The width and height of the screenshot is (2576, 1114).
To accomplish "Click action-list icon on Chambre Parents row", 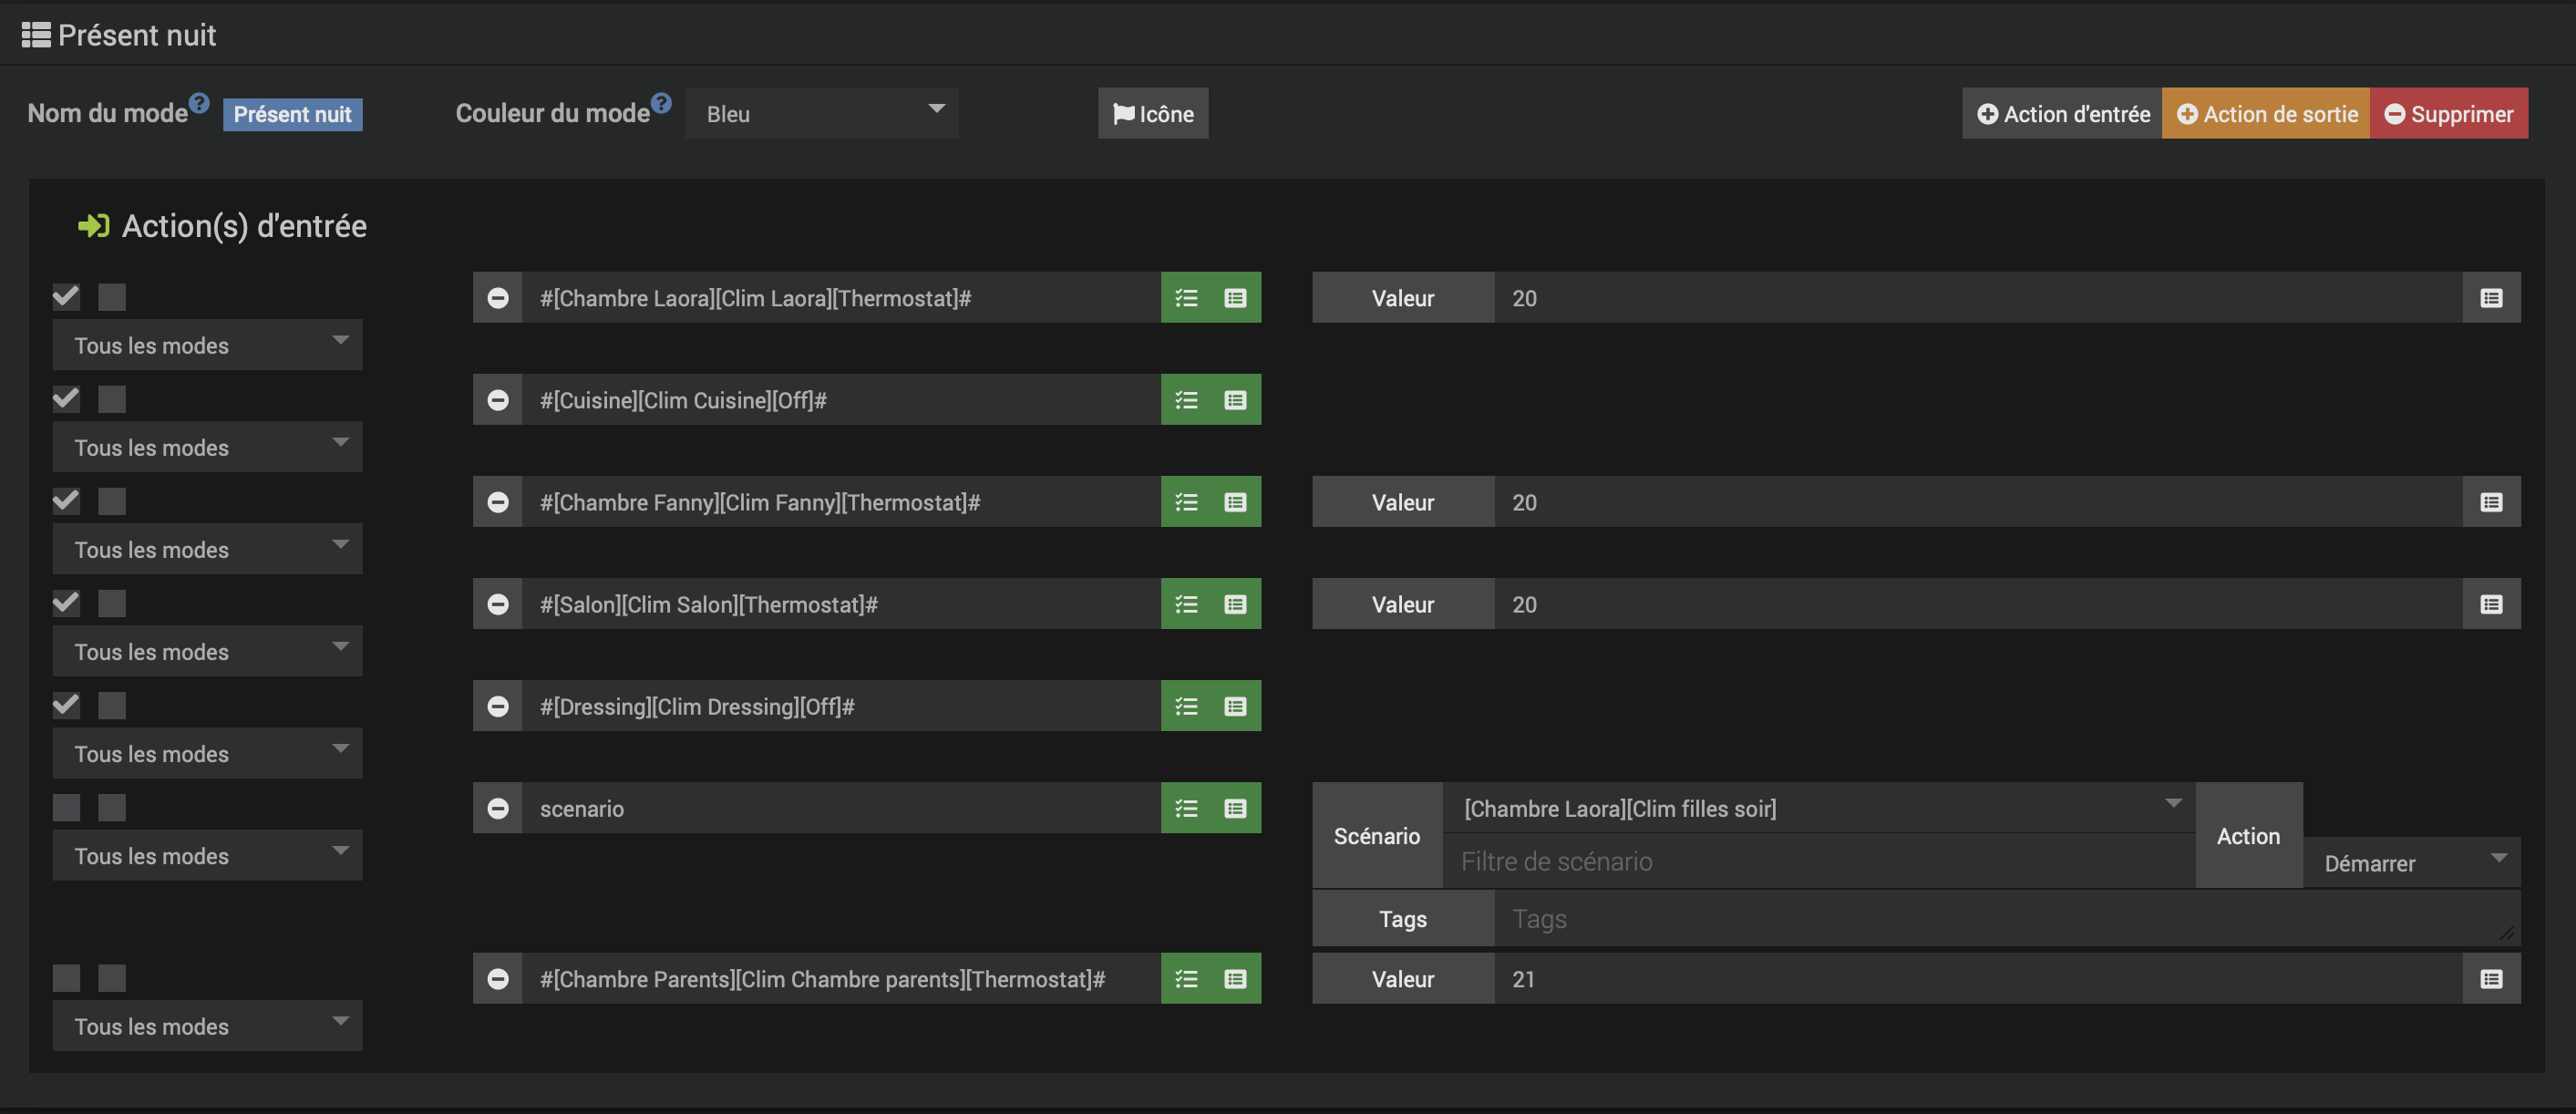I will (1186, 979).
